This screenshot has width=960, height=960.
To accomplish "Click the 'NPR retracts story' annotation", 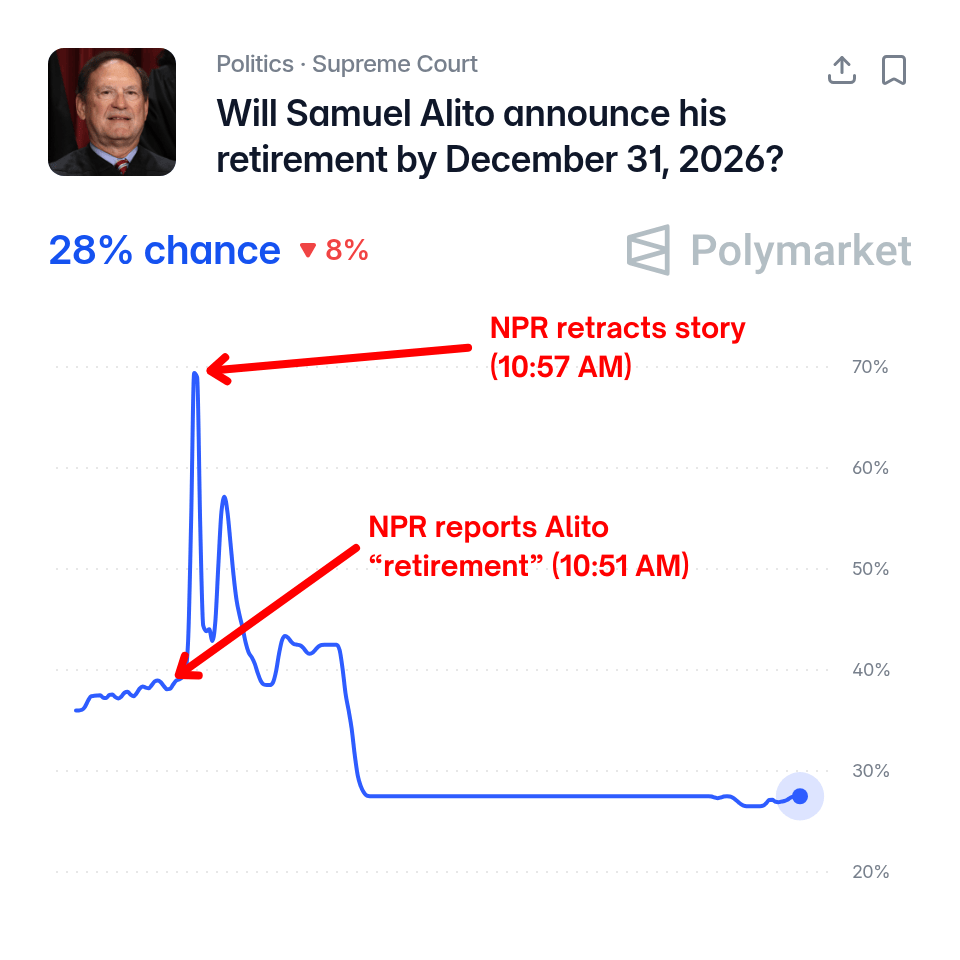I will (x=617, y=347).
